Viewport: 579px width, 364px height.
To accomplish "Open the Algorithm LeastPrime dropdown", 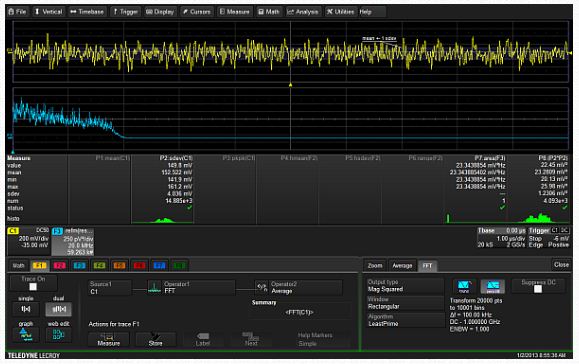I will tap(405, 320).
